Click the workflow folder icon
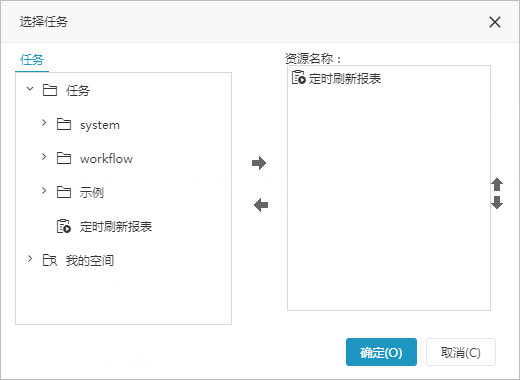 pyautogui.click(x=64, y=158)
